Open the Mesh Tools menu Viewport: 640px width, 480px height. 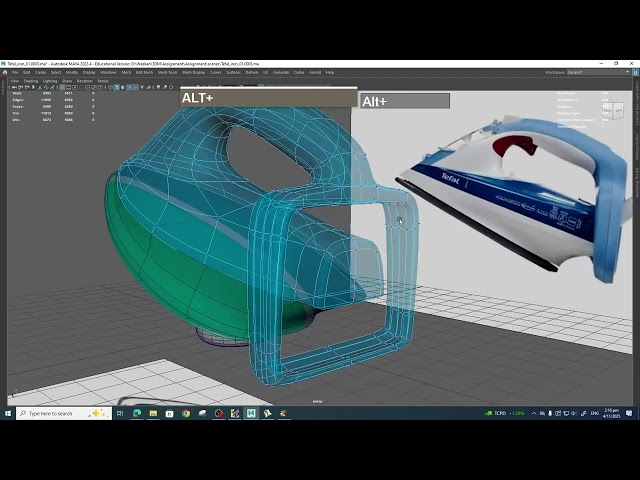[167, 72]
